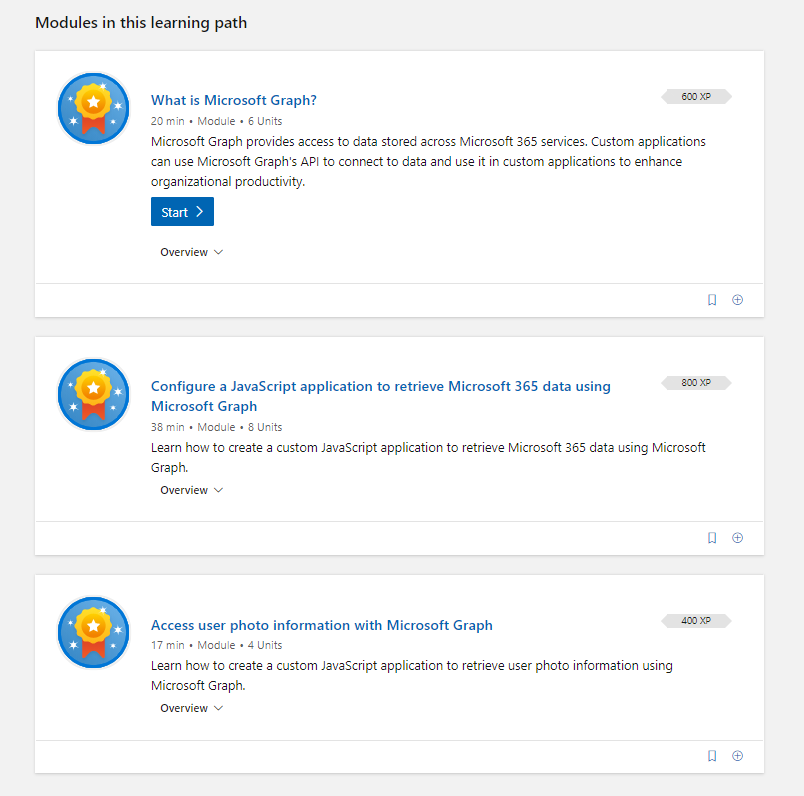Add What is Microsoft Graph to collection
Image resolution: width=804 pixels, height=796 pixels.
click(x=737, y=300)
